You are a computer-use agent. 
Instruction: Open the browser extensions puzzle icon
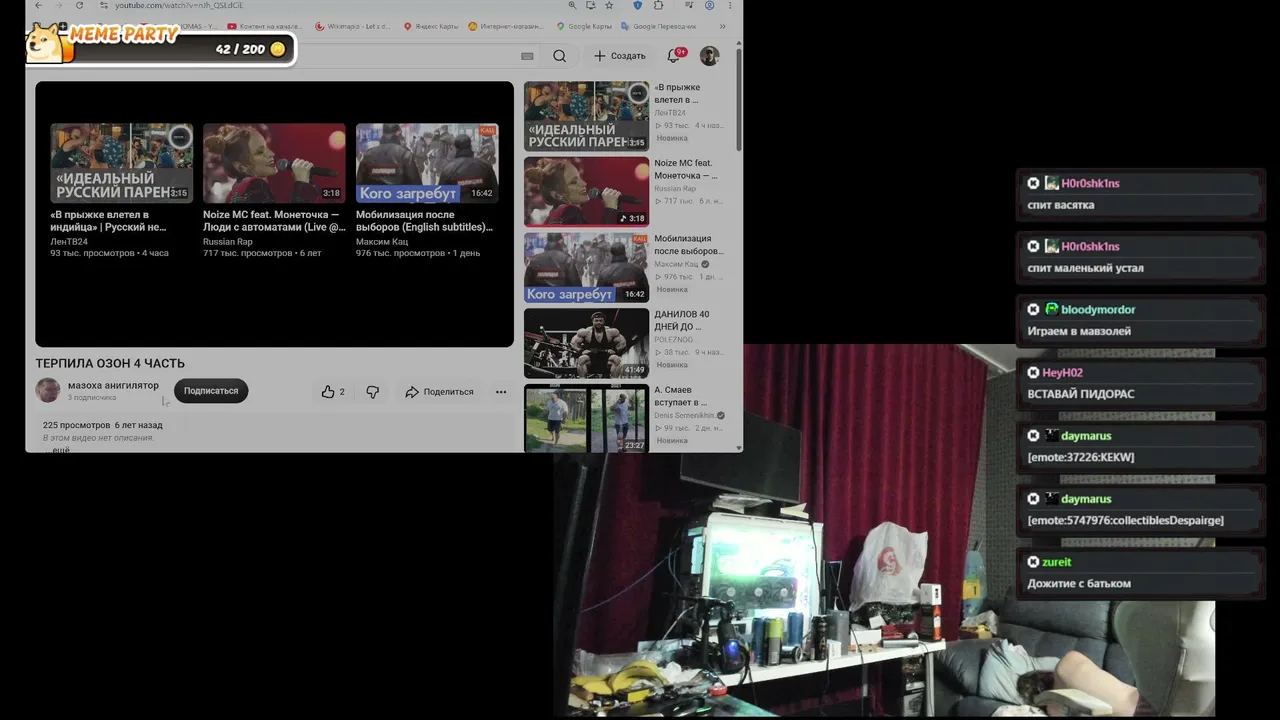[658, 5]
